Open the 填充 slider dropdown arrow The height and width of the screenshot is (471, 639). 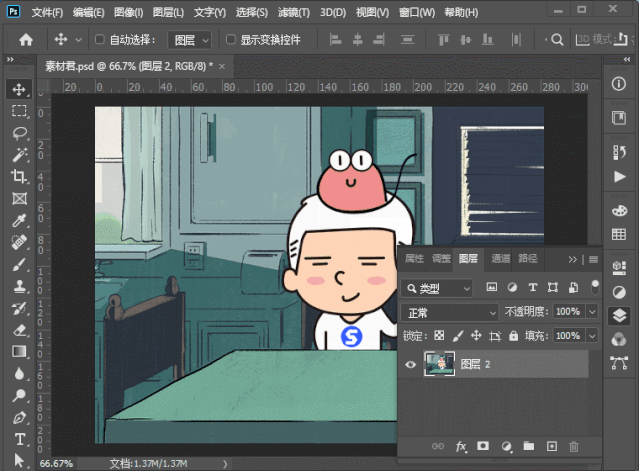[x=592, y=336]
